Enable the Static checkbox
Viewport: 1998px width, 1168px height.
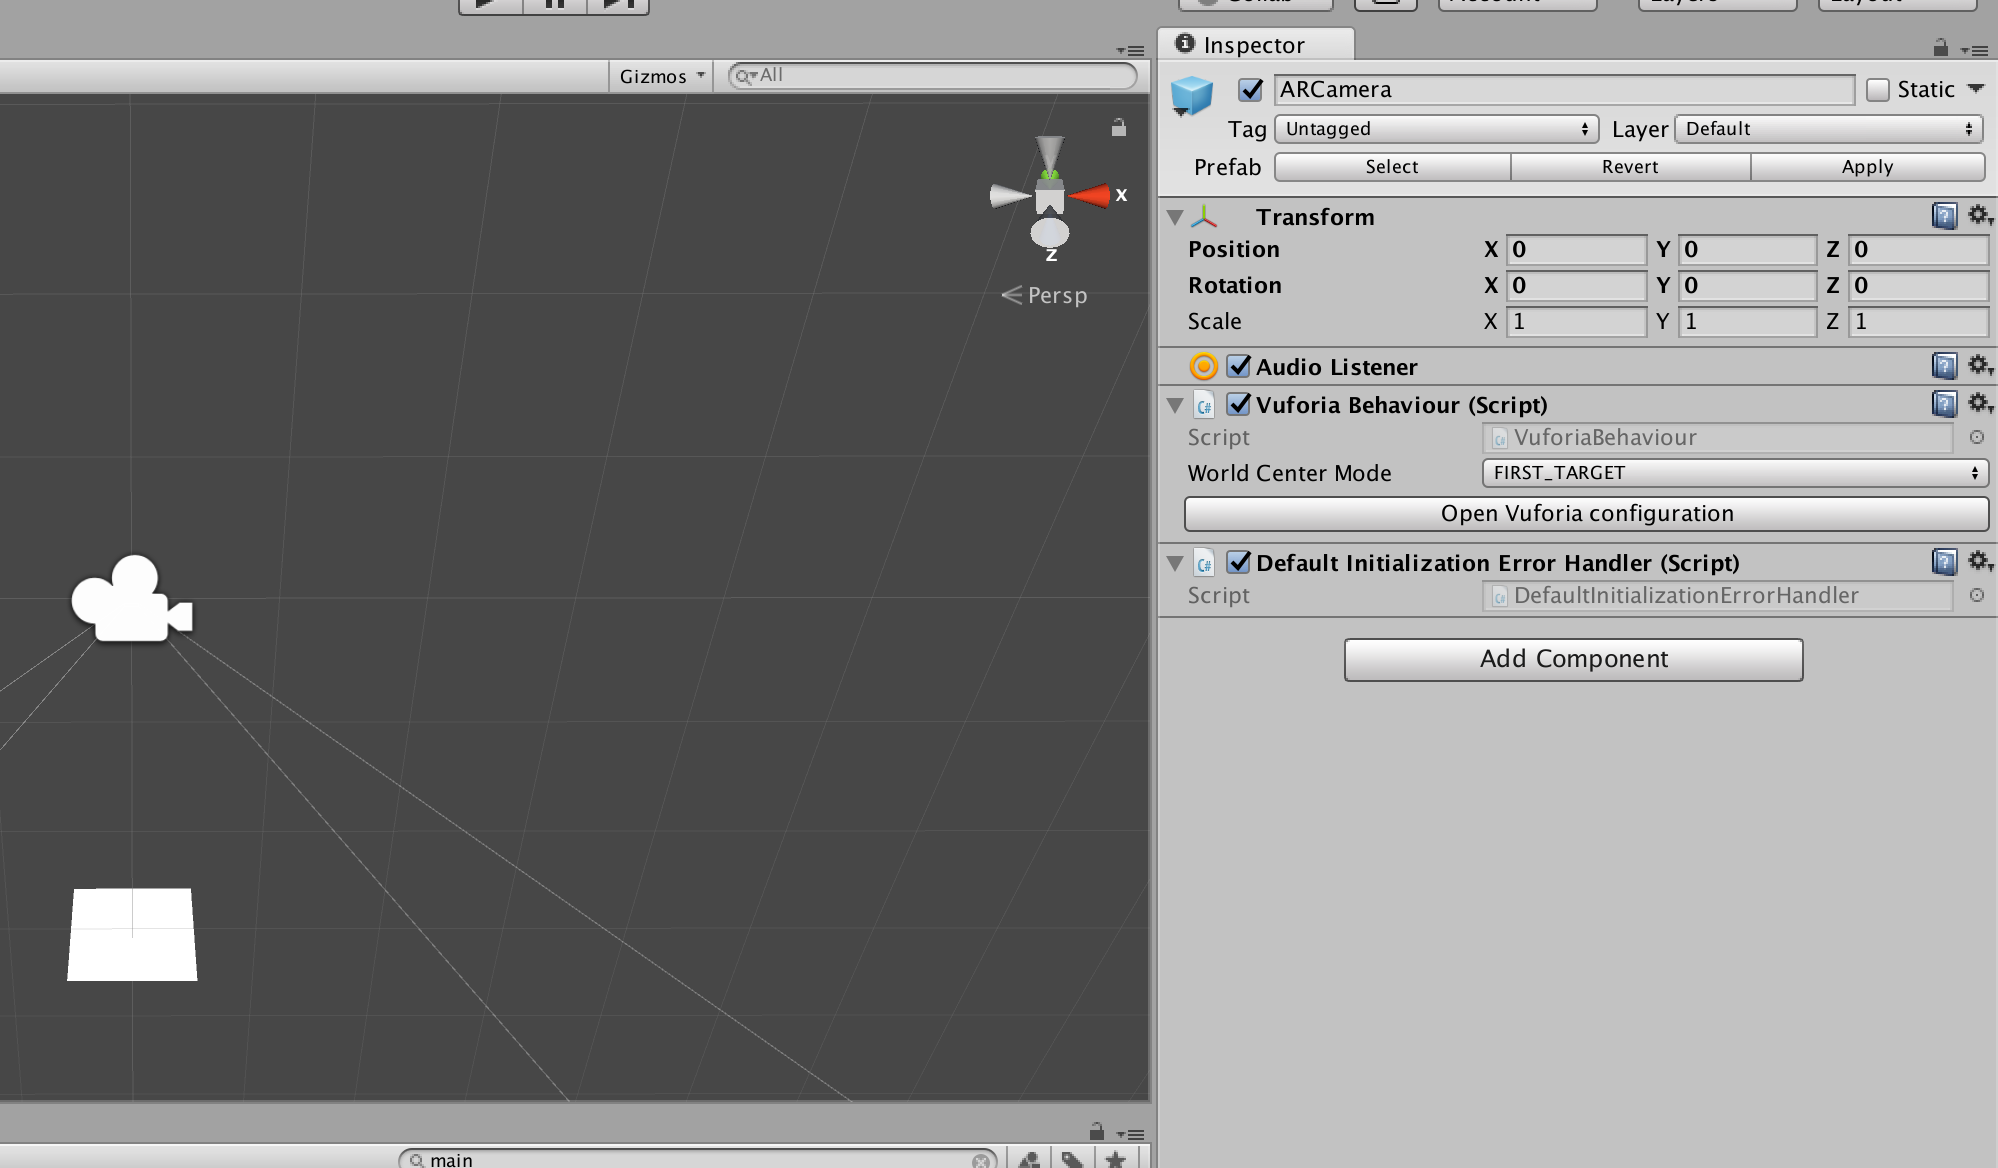click(1877, 90)
